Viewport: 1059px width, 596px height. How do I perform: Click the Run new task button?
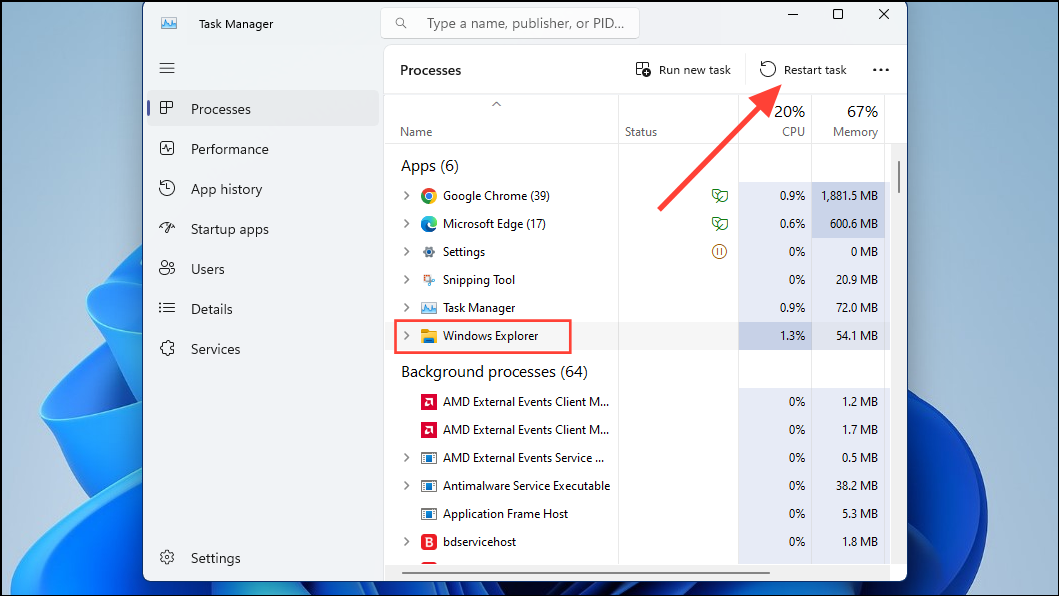tap(683, 70)
